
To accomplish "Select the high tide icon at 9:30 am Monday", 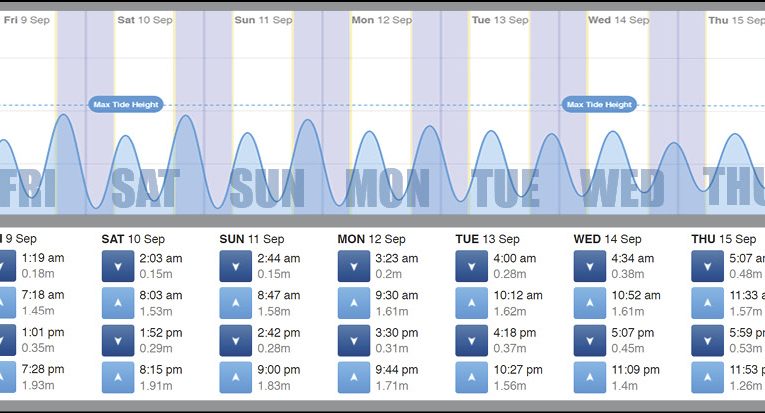I will tap(353, 303).
